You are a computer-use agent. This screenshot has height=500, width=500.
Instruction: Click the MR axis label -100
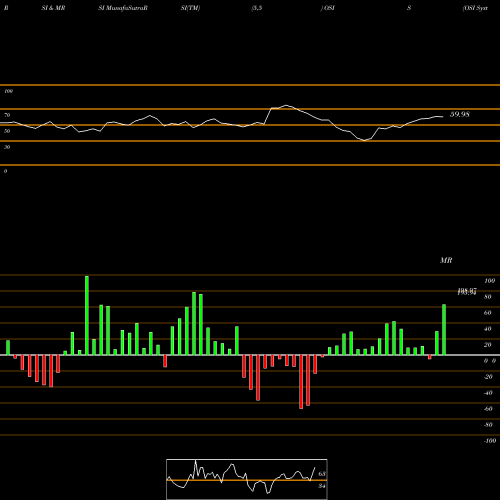[x=490, y=441]
